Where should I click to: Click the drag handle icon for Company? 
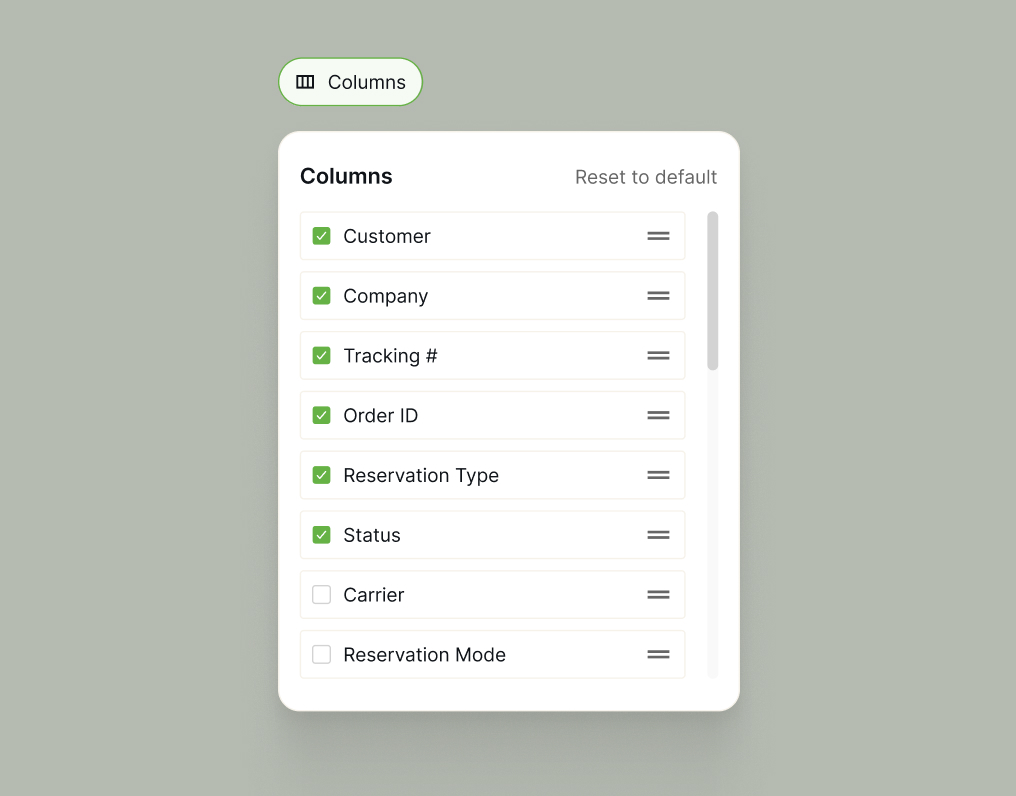coord(658,296)
